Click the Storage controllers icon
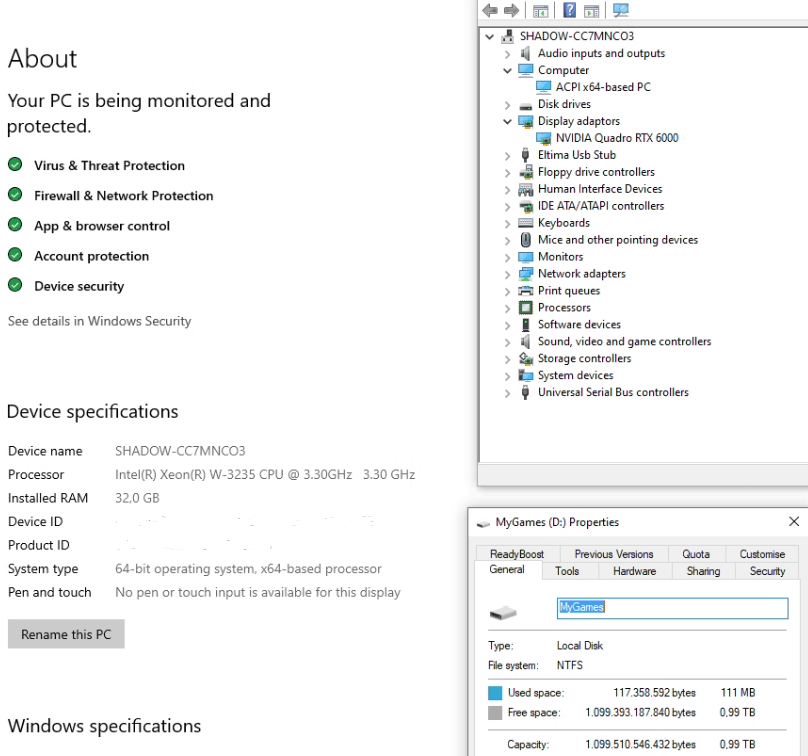Image resolution: width=808 pixels, height=756 pixels. [x=526, y=358]
